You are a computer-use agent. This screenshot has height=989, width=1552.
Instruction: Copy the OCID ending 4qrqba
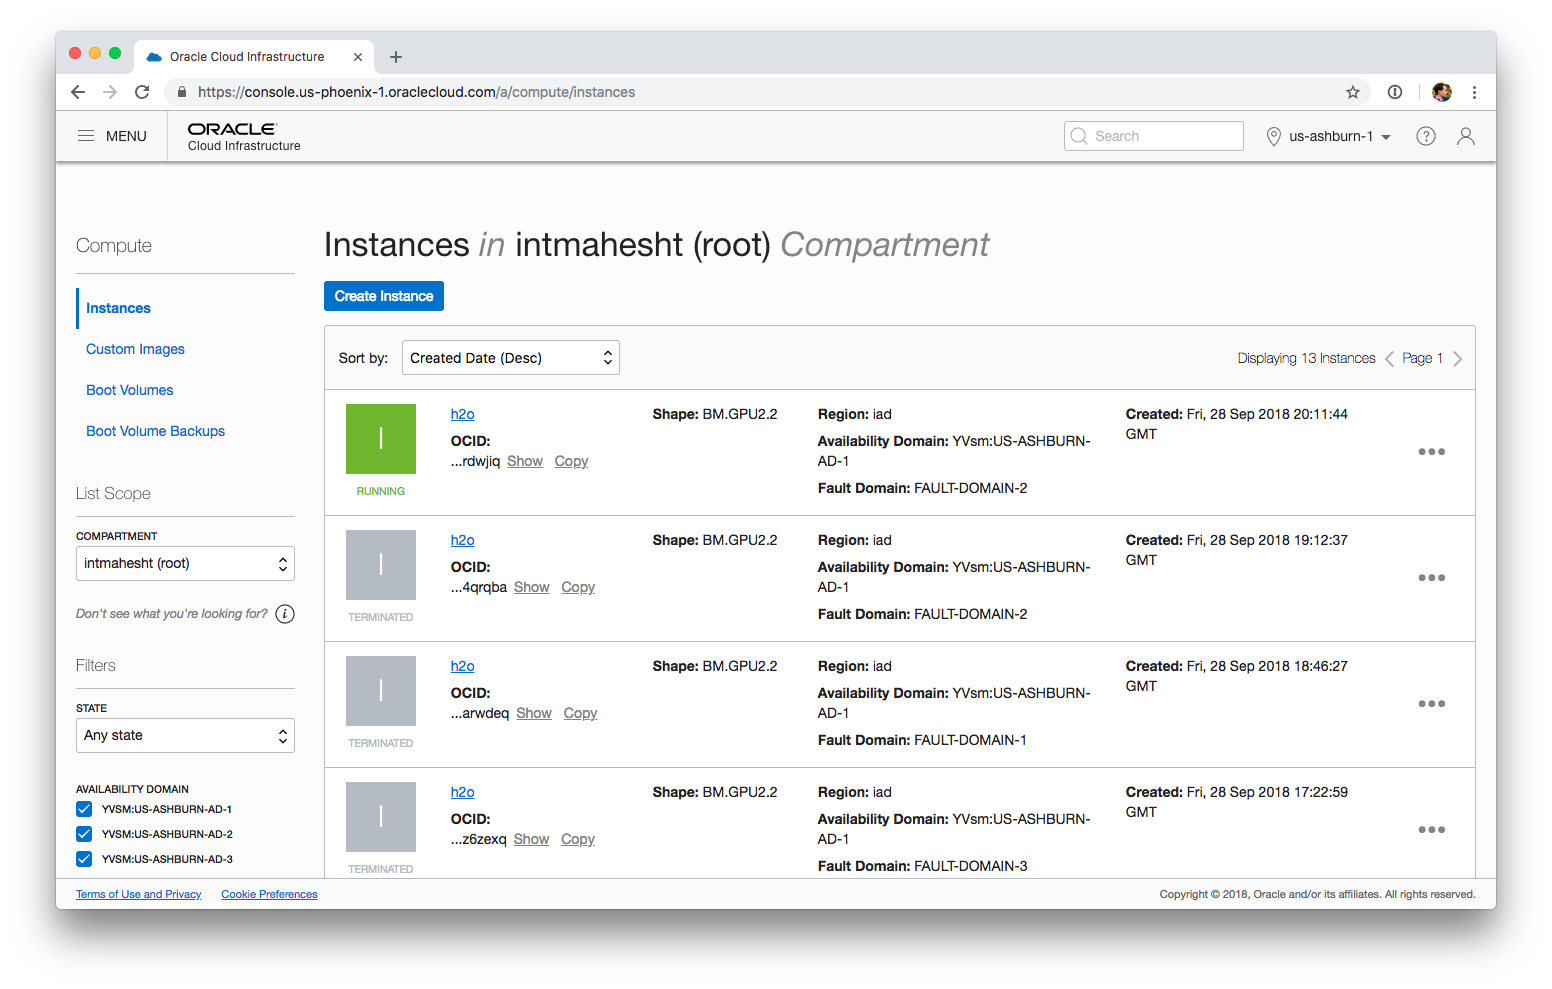click(x=578, y=587)
